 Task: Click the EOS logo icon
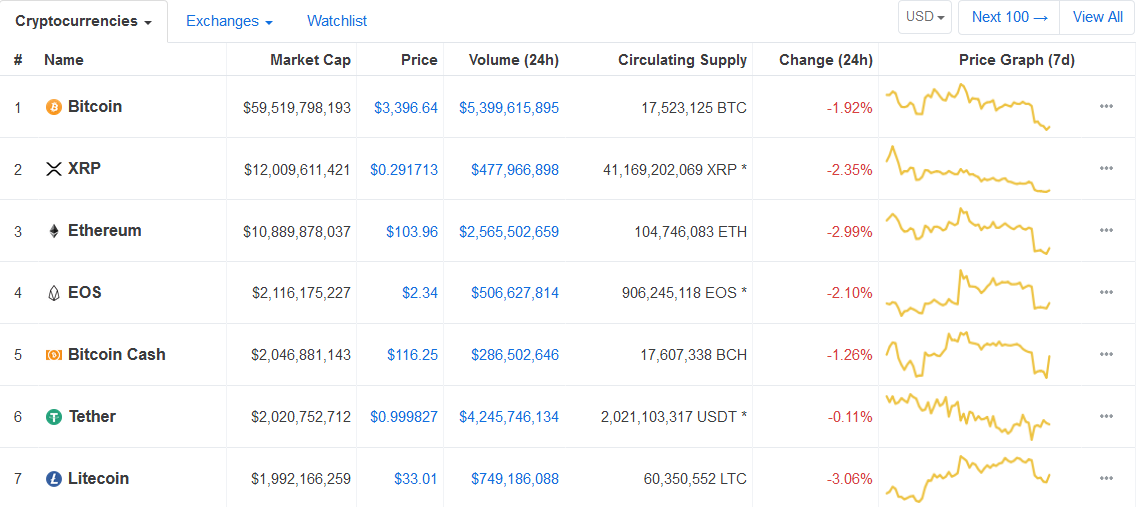54,293
